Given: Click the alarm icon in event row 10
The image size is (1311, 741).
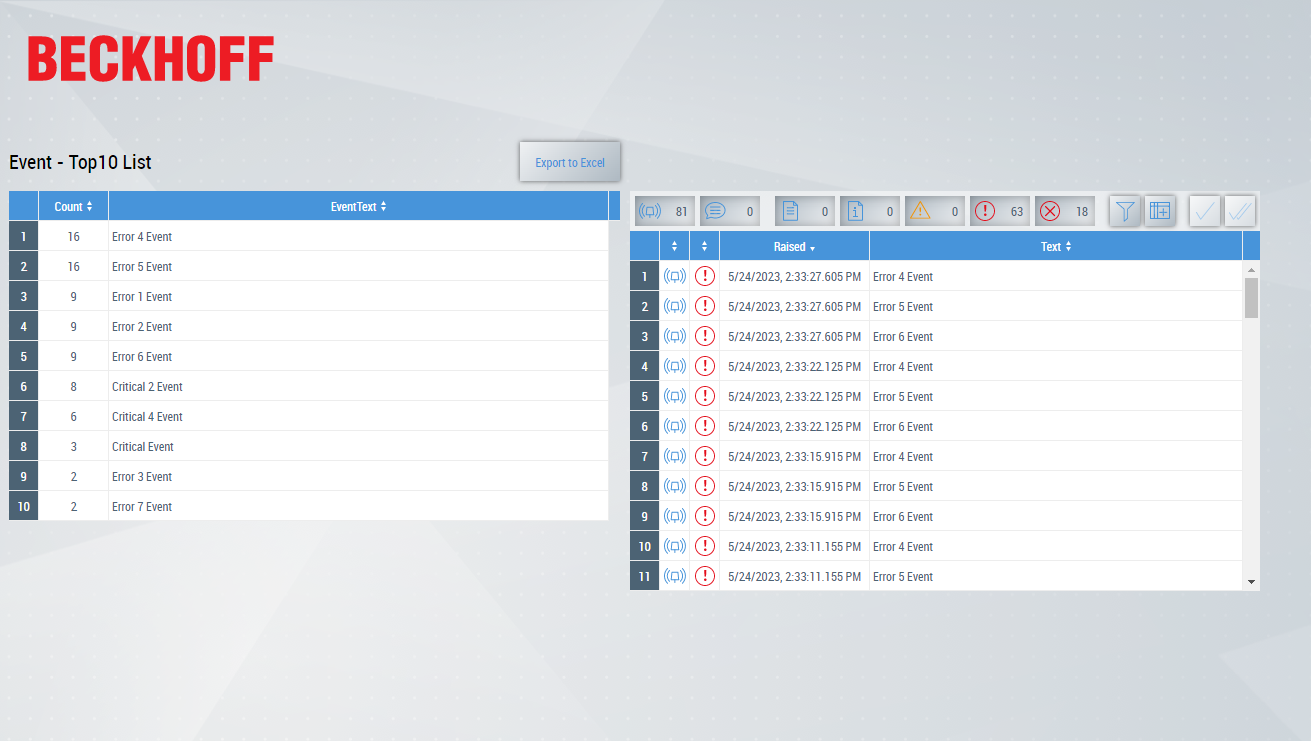Looking at the screenshot, I should 675,546.
